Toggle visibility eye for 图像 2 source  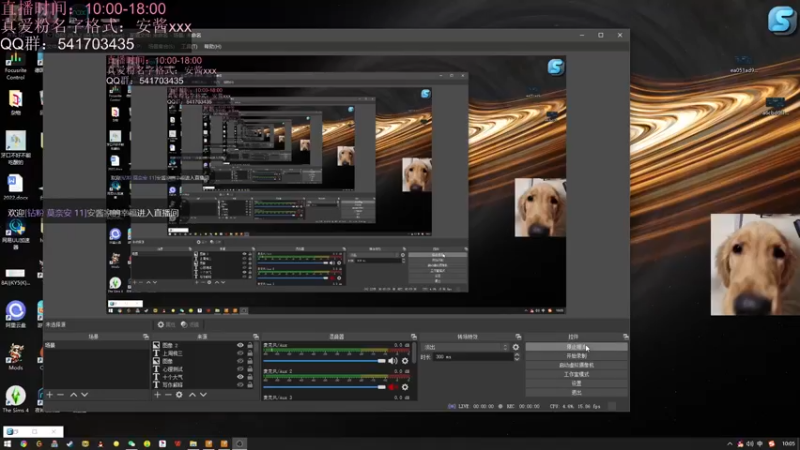(x=240, y=346)
